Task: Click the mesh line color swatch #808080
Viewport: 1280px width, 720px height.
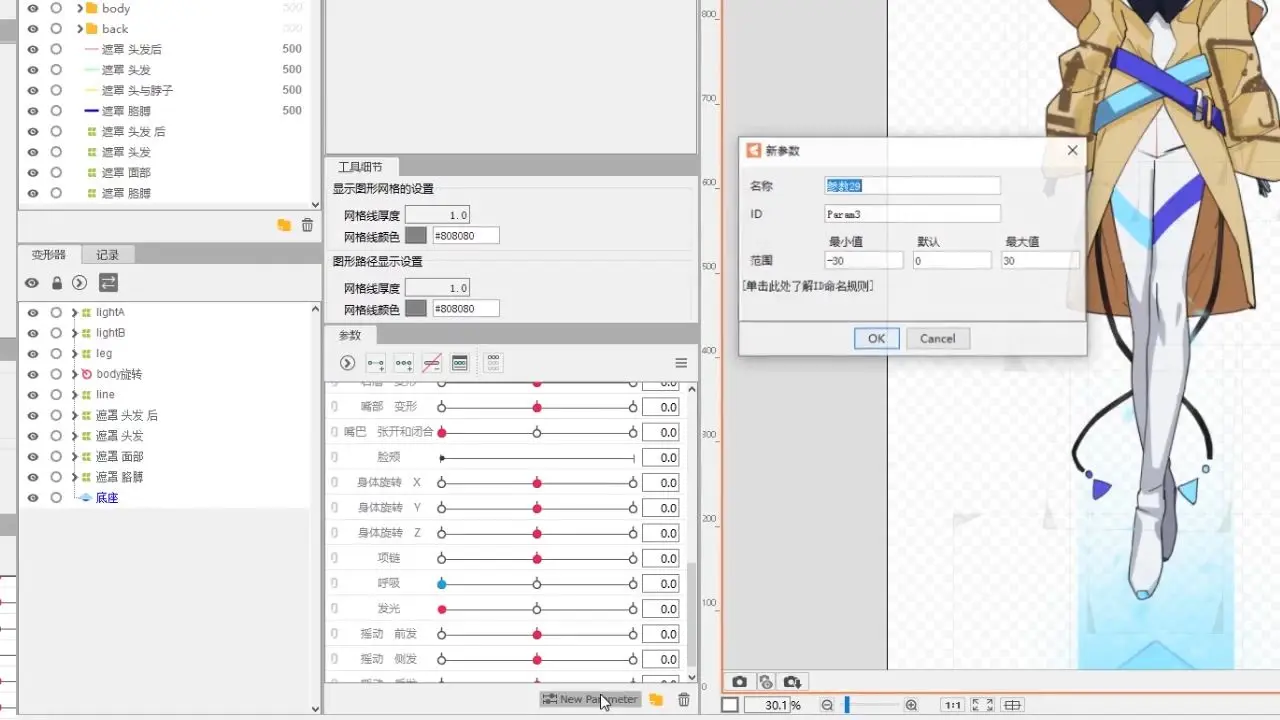Action: point(416,236)
